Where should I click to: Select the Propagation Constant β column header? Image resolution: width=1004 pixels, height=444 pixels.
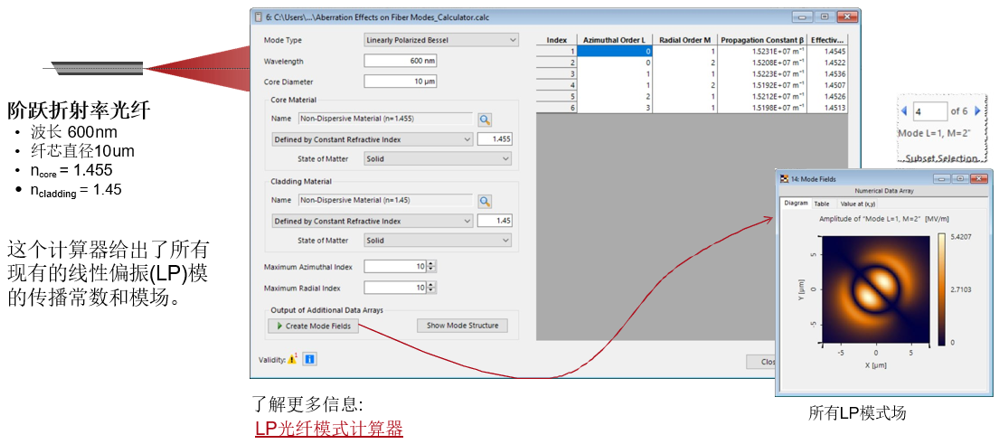click(762, 40)
